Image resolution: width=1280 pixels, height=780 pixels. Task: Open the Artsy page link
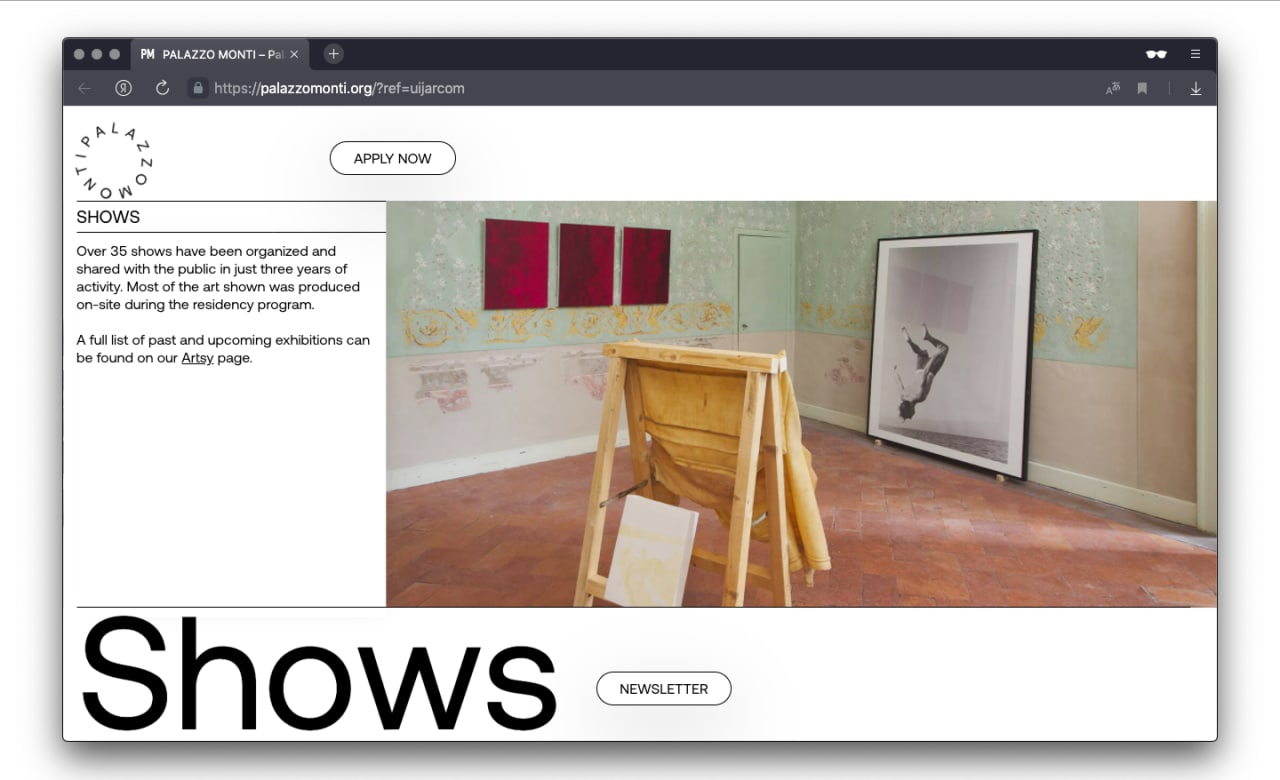[197, 358]
